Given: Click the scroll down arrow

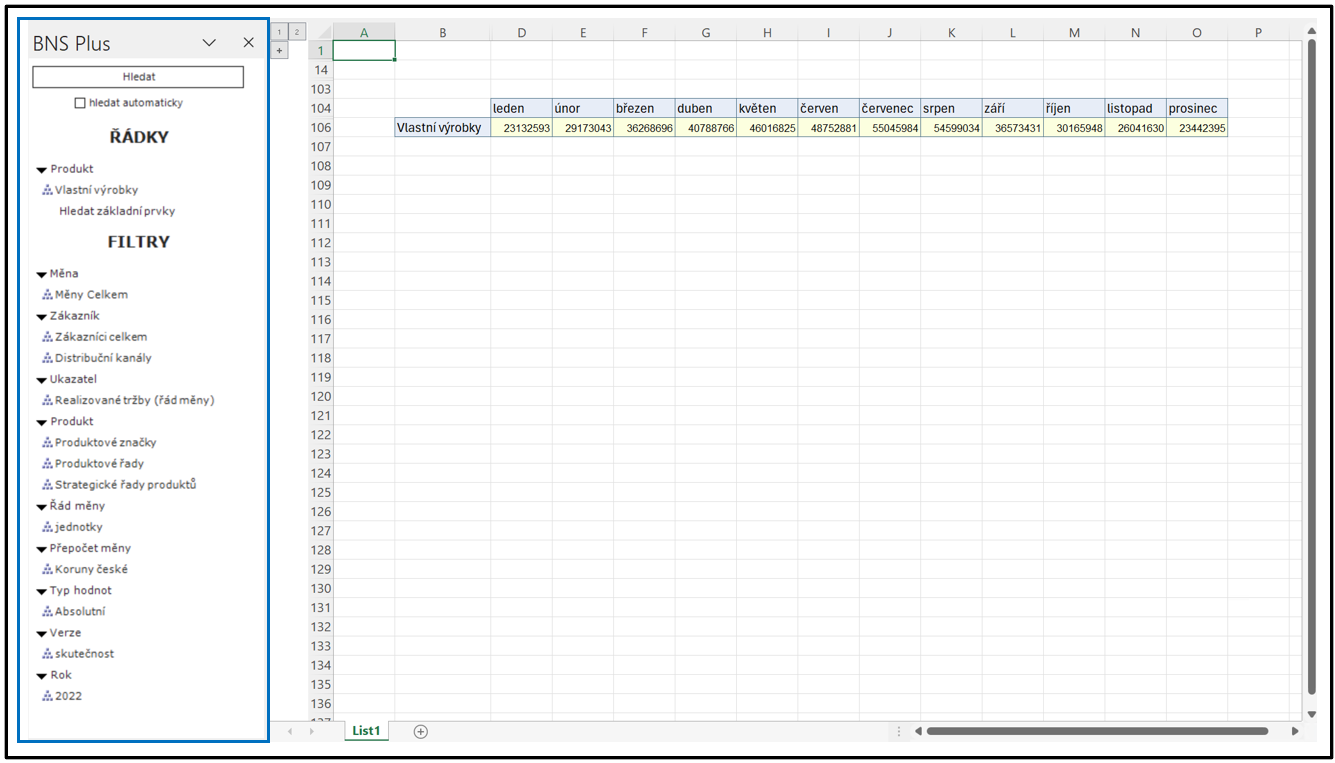Looking at the screenshot, I should click(1312, 713).
